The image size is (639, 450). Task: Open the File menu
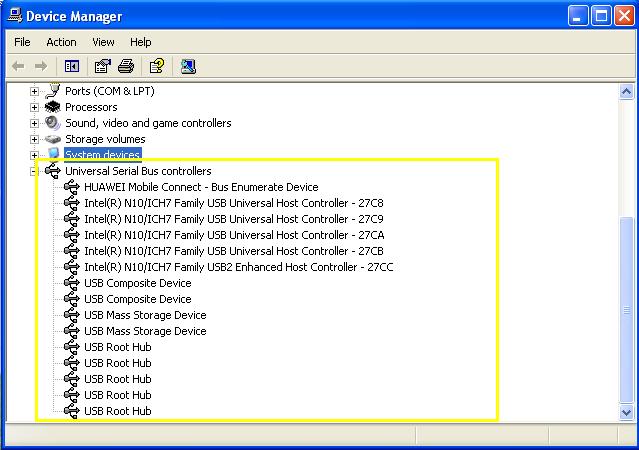22,42
